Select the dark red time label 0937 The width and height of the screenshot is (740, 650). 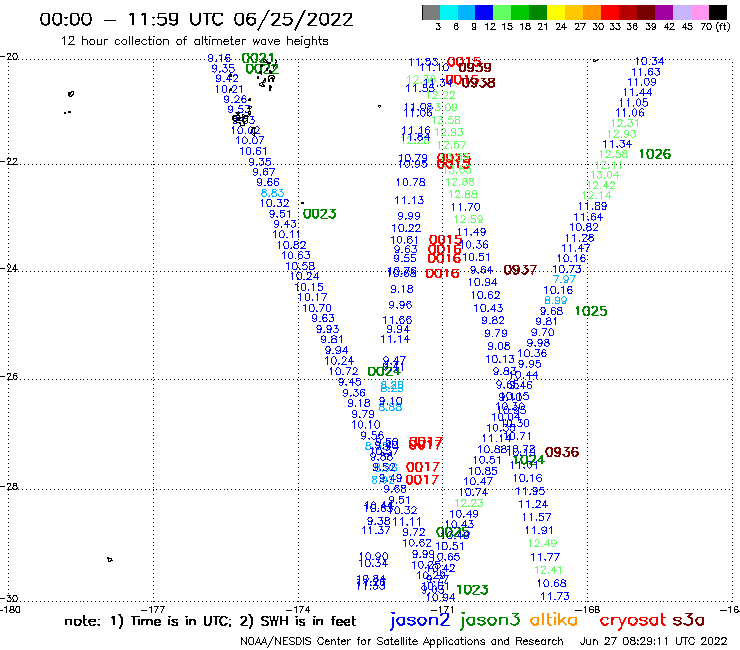(x=520, y=270)
